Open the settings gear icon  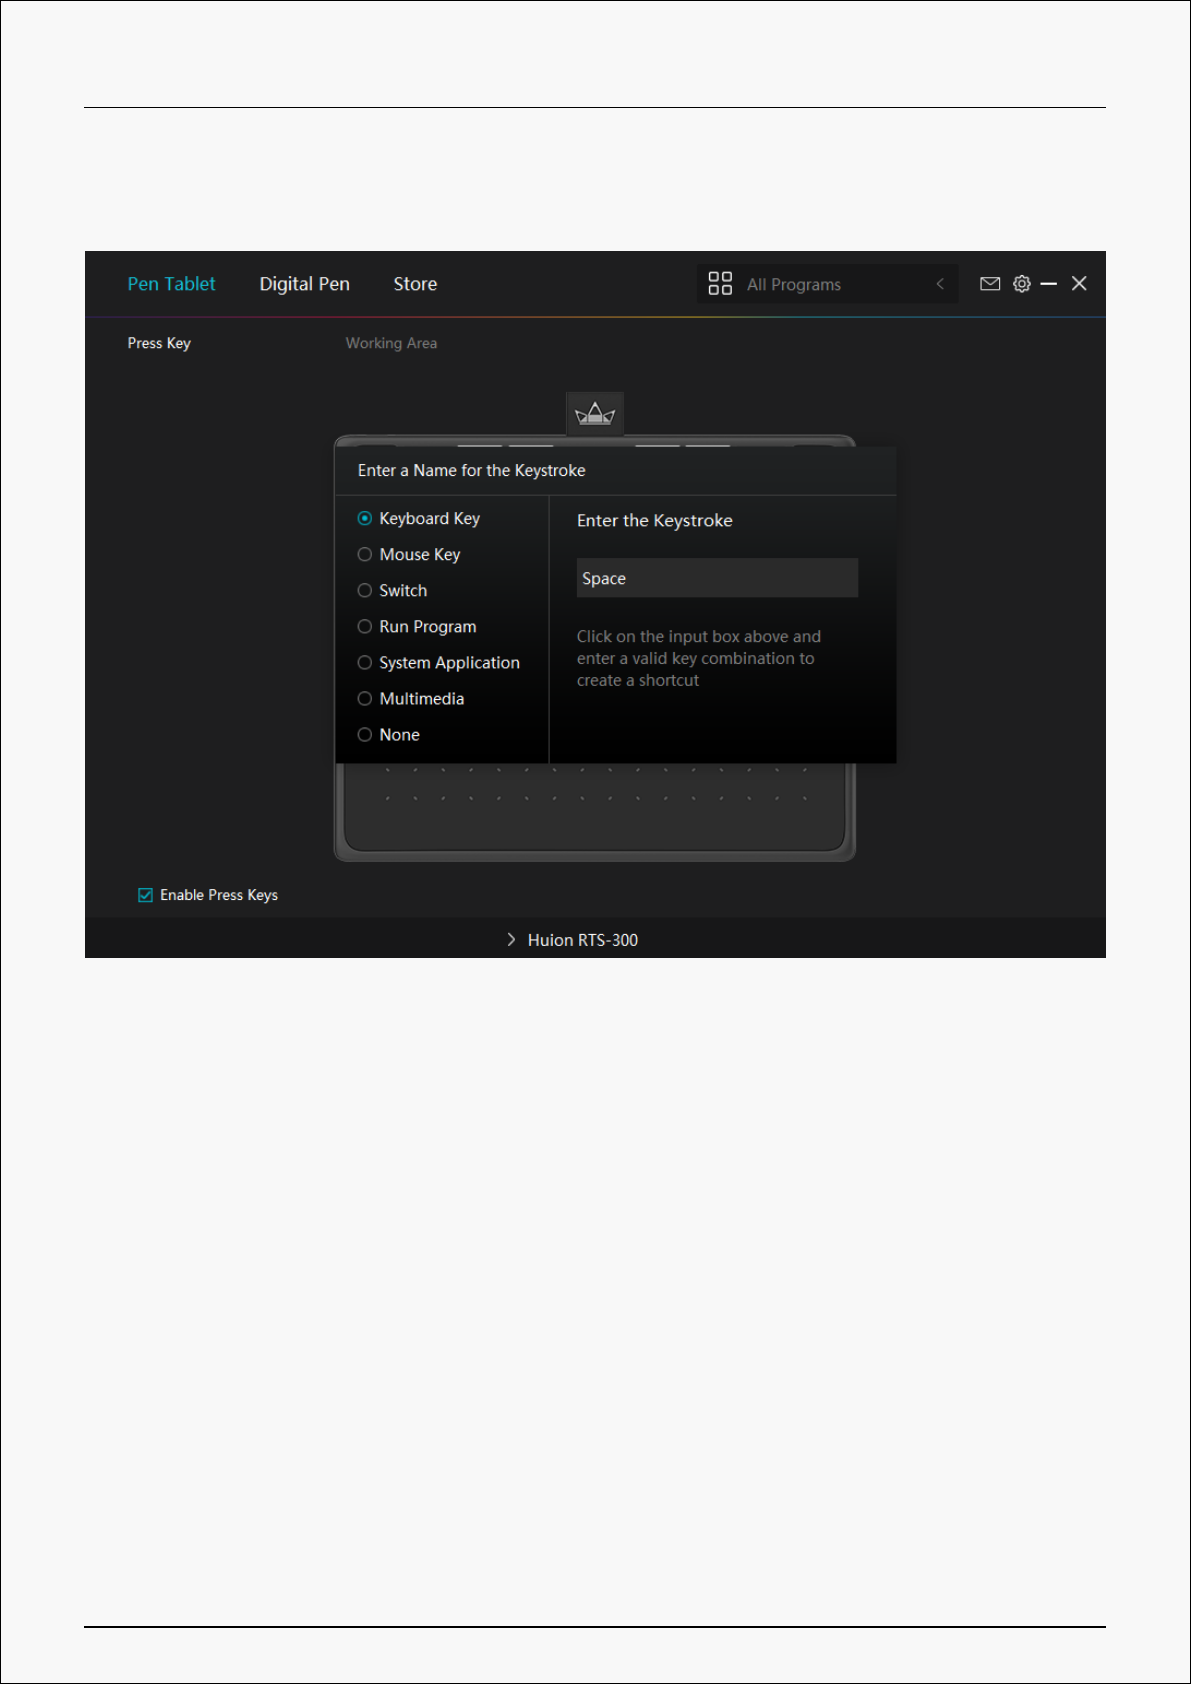tap(1021, 284)
